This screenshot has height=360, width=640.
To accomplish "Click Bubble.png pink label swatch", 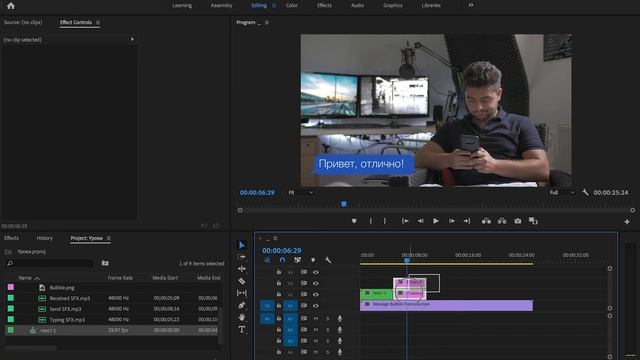I will (x=11, y=287).
